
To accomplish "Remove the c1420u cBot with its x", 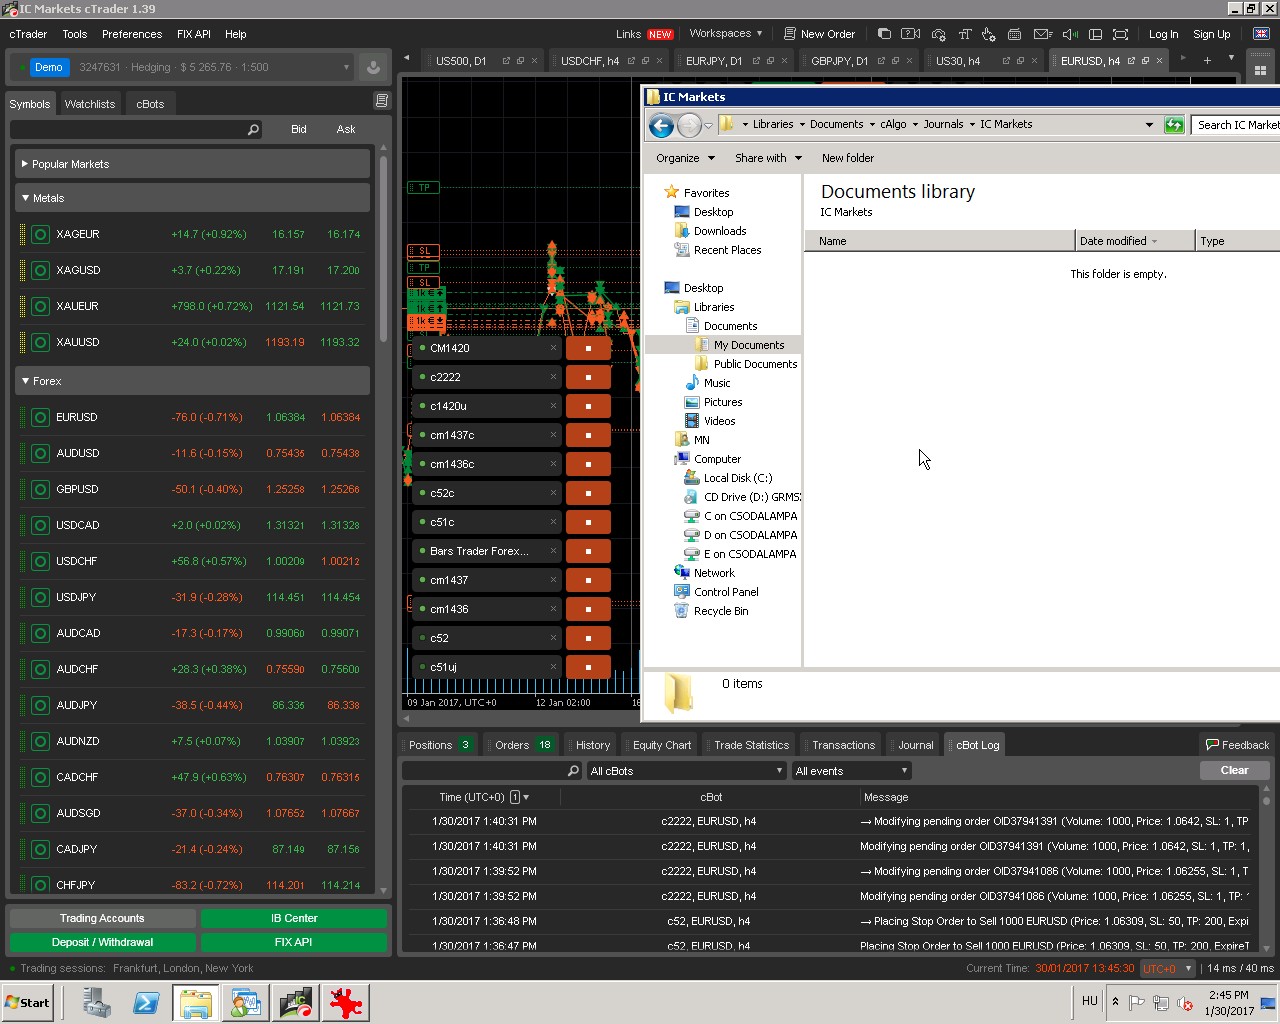I will tap(553, 406).
